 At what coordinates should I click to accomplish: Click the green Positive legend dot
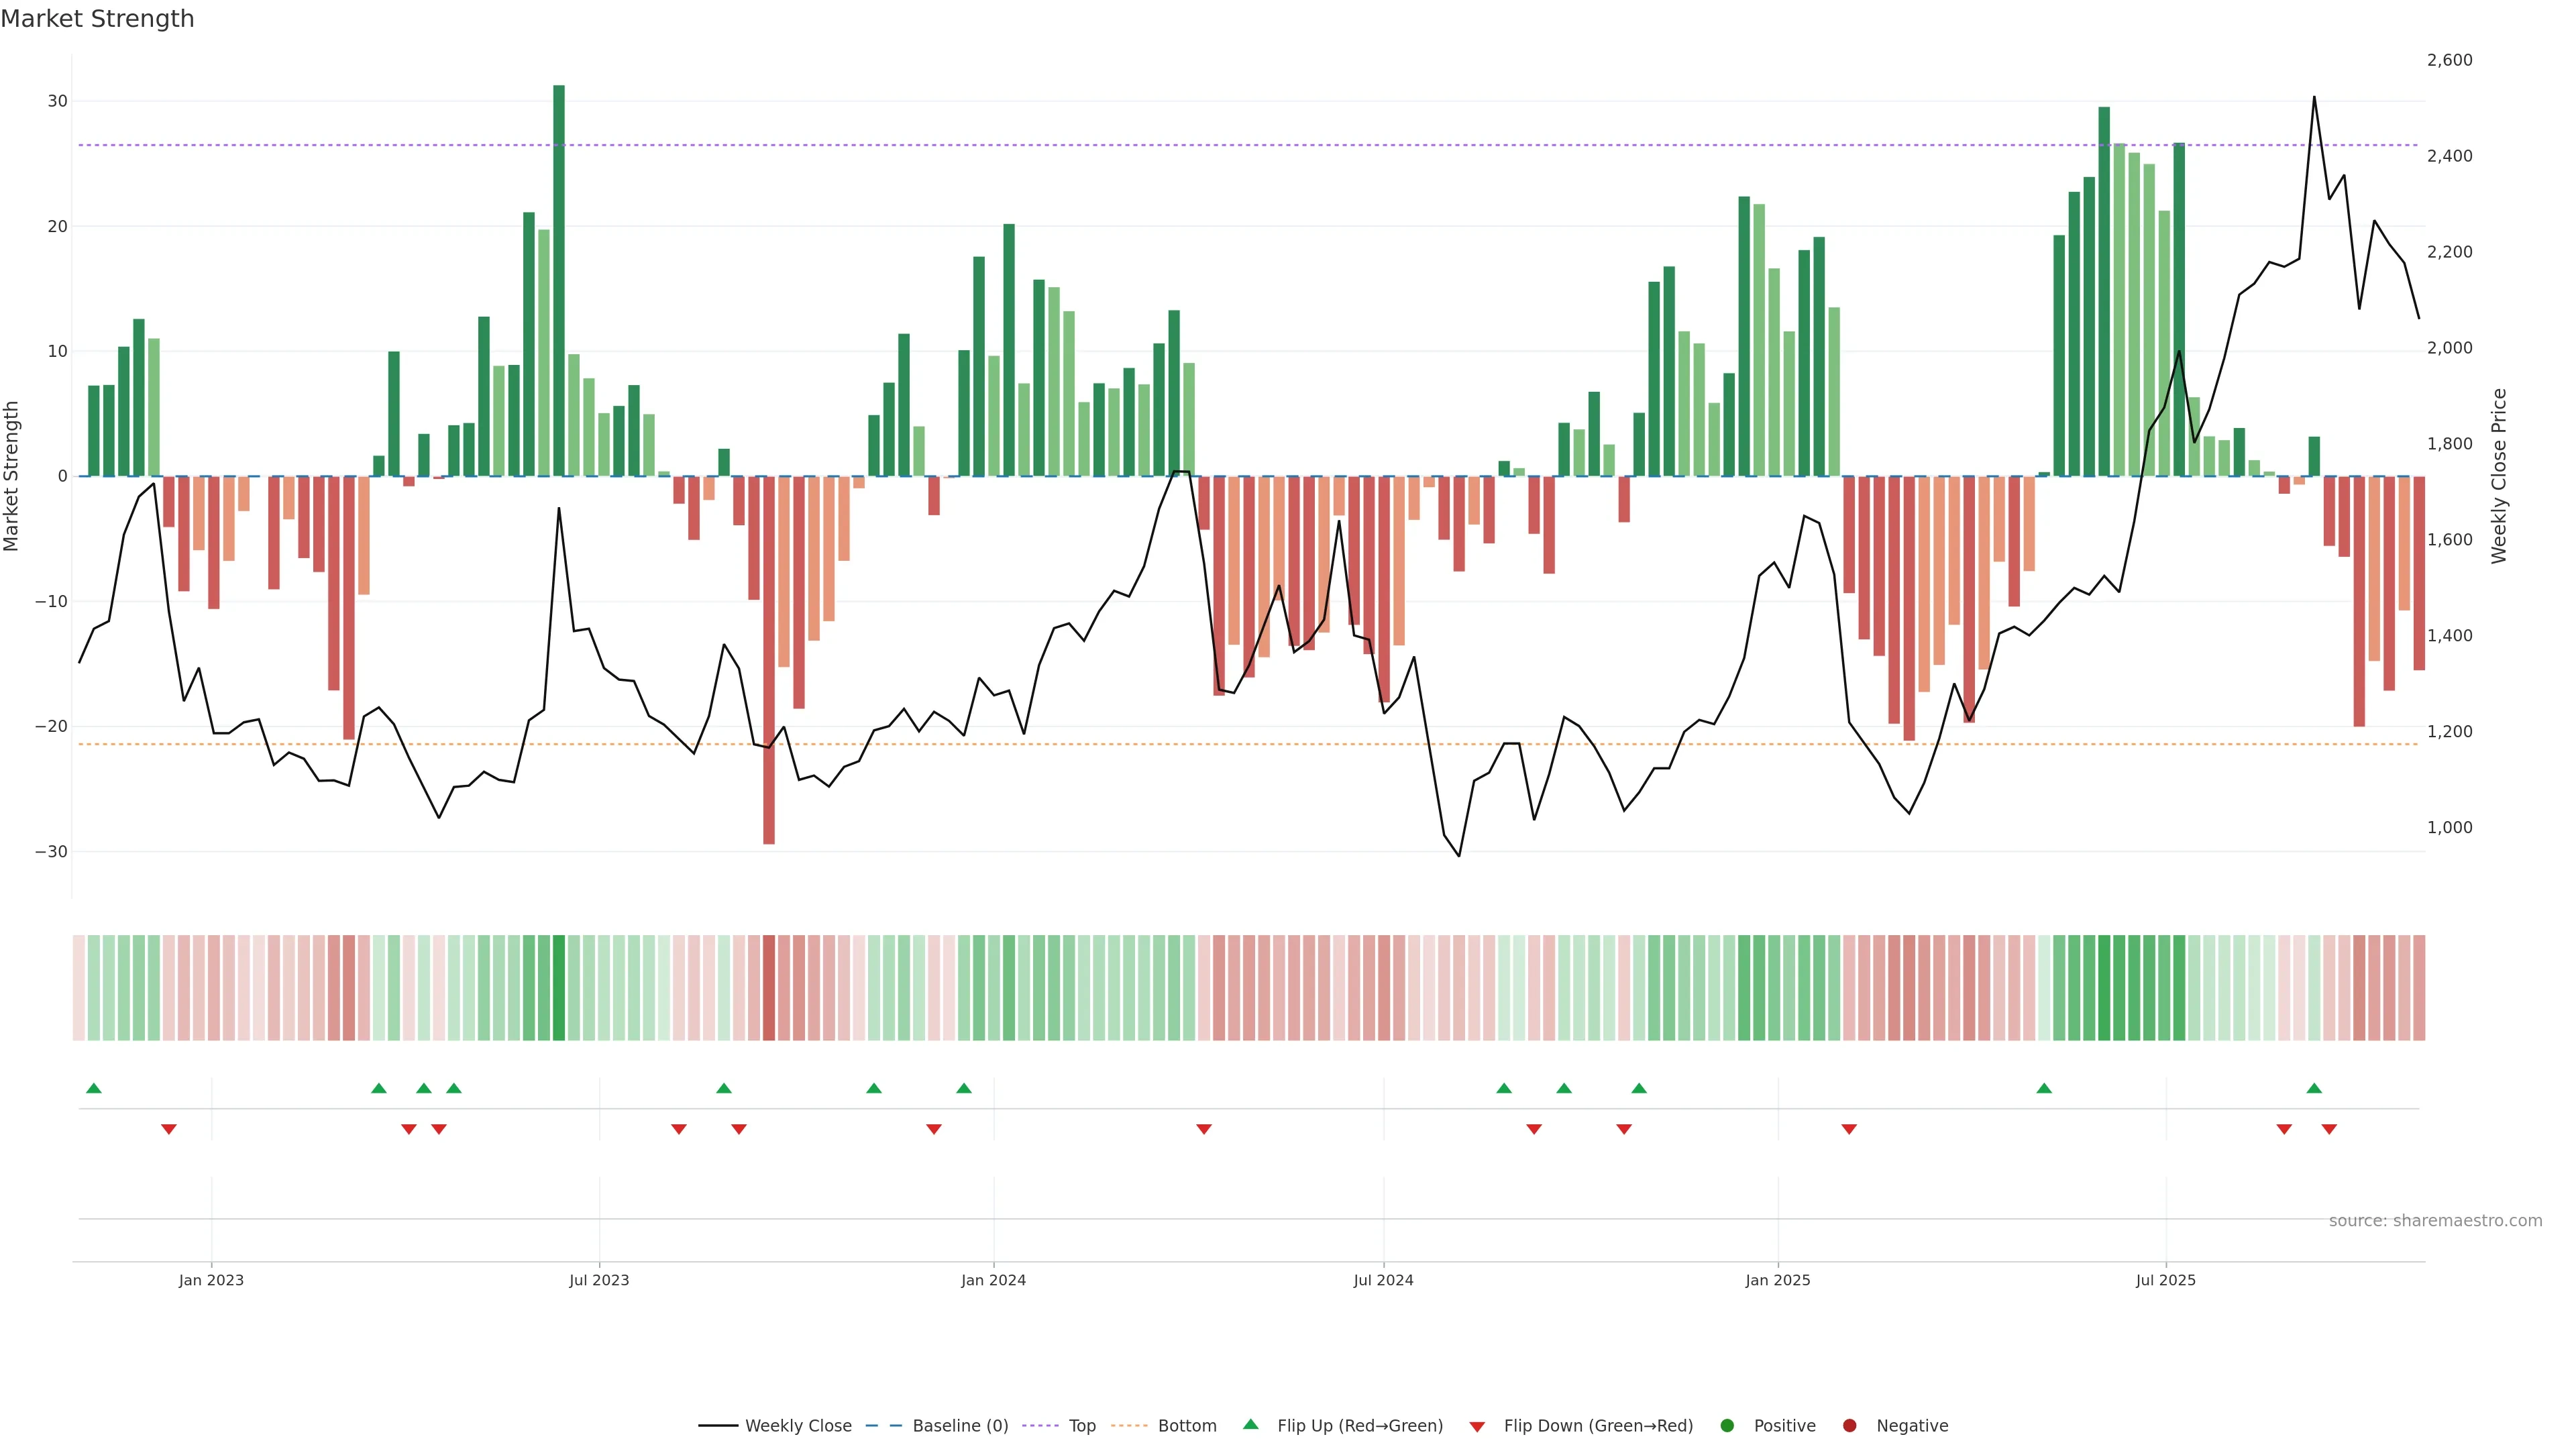[x=1727, y=1426]
